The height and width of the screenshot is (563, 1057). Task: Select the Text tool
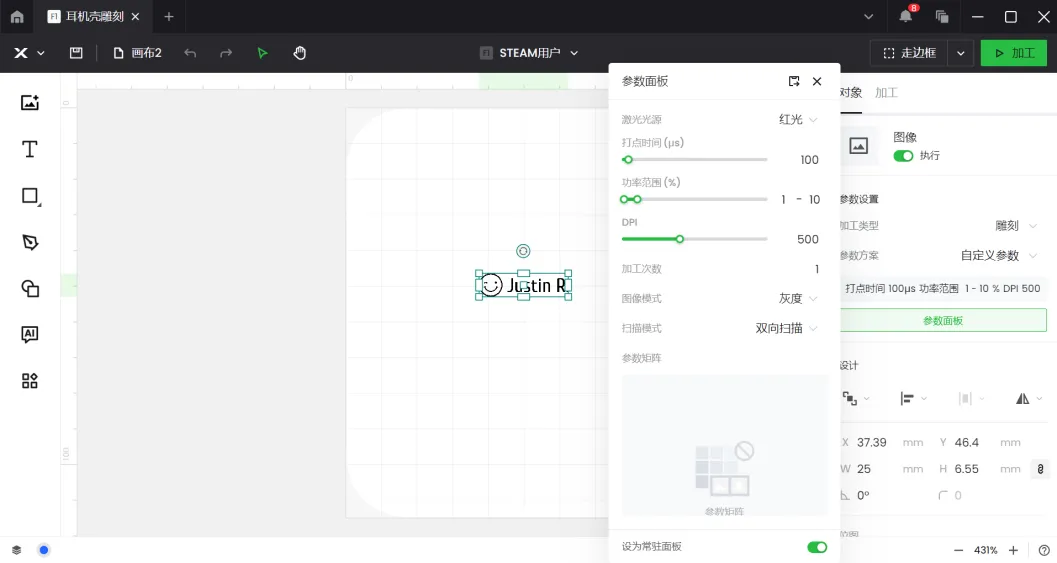[x=30, y=149]
